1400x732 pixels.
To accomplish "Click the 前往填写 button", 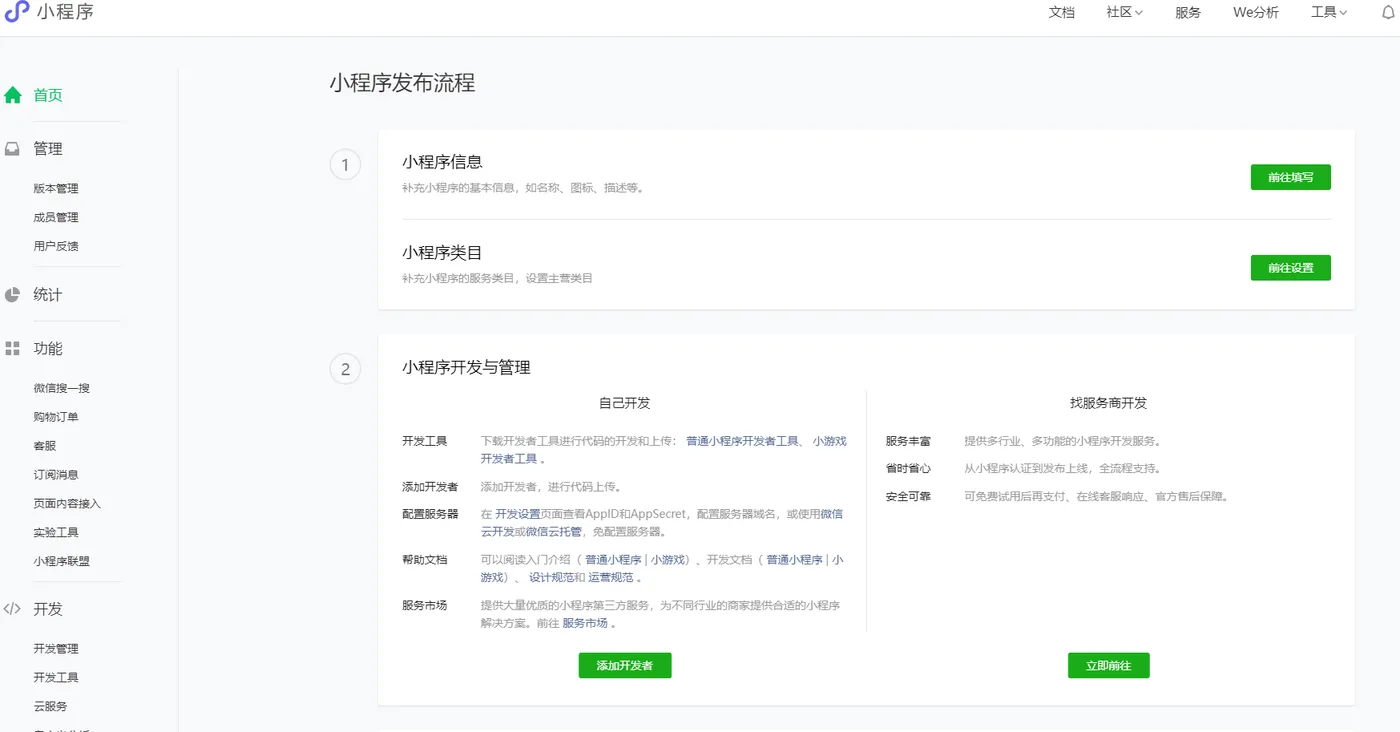I will coord(1290,177).
